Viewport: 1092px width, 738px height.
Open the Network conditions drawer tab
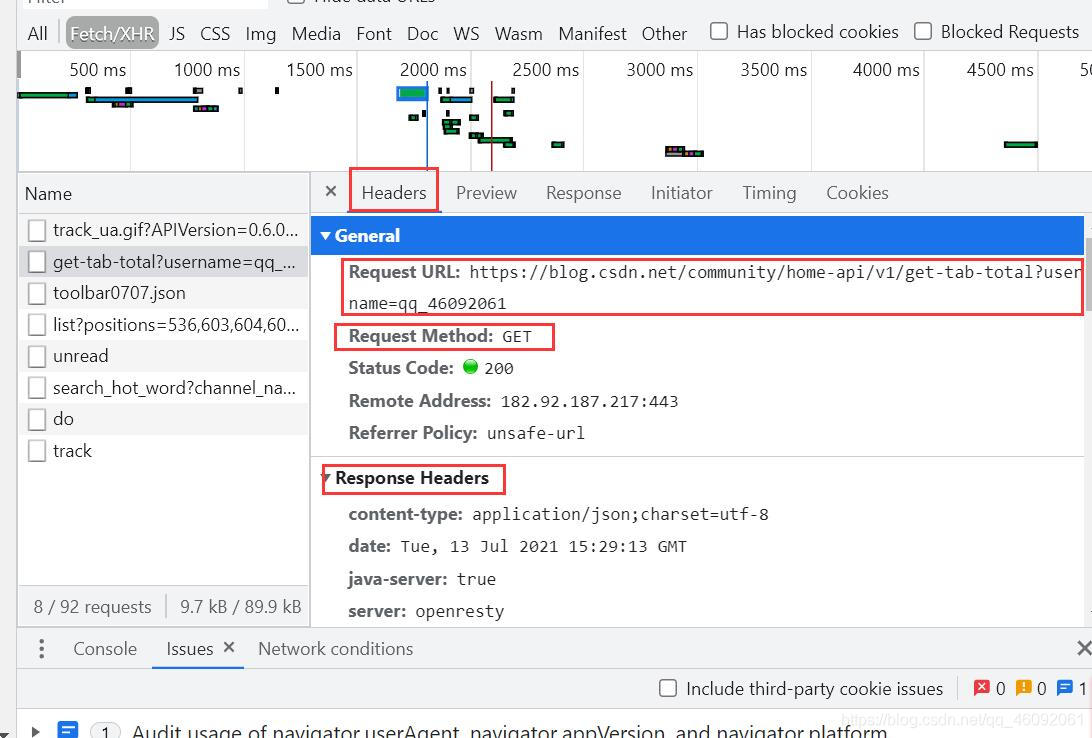point(336,648)
